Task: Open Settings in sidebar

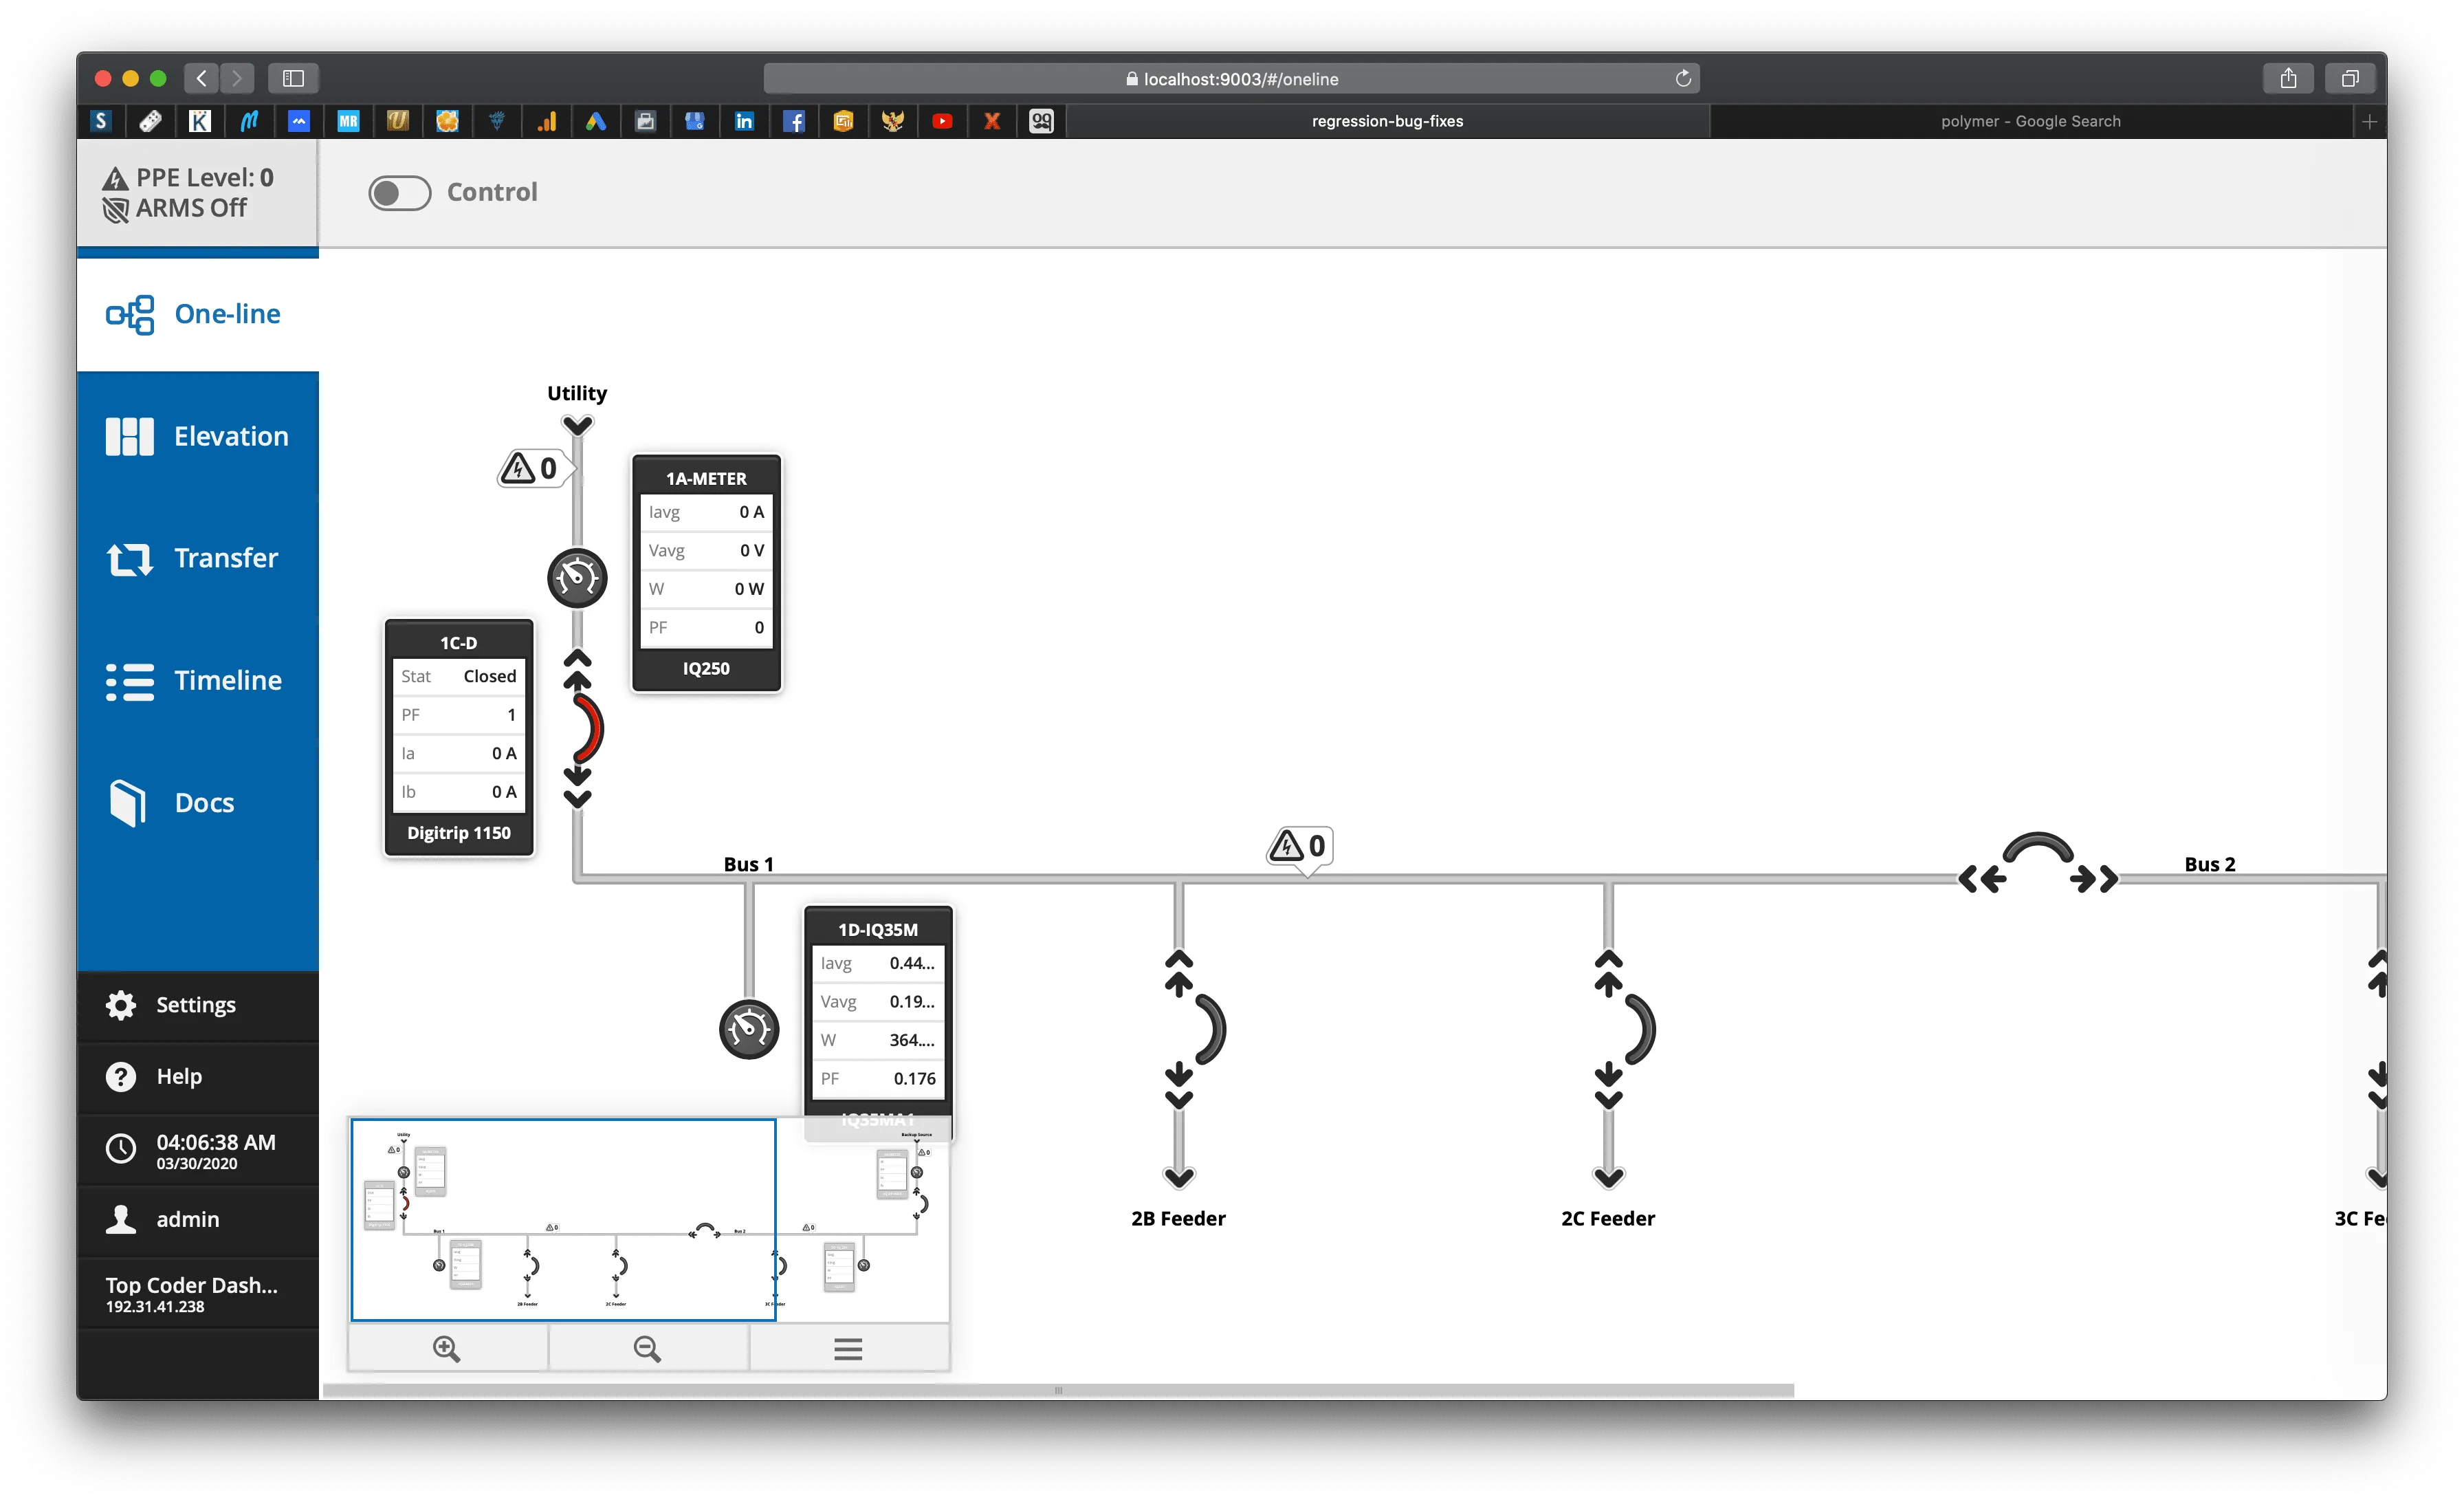Action: point(198,1005)
